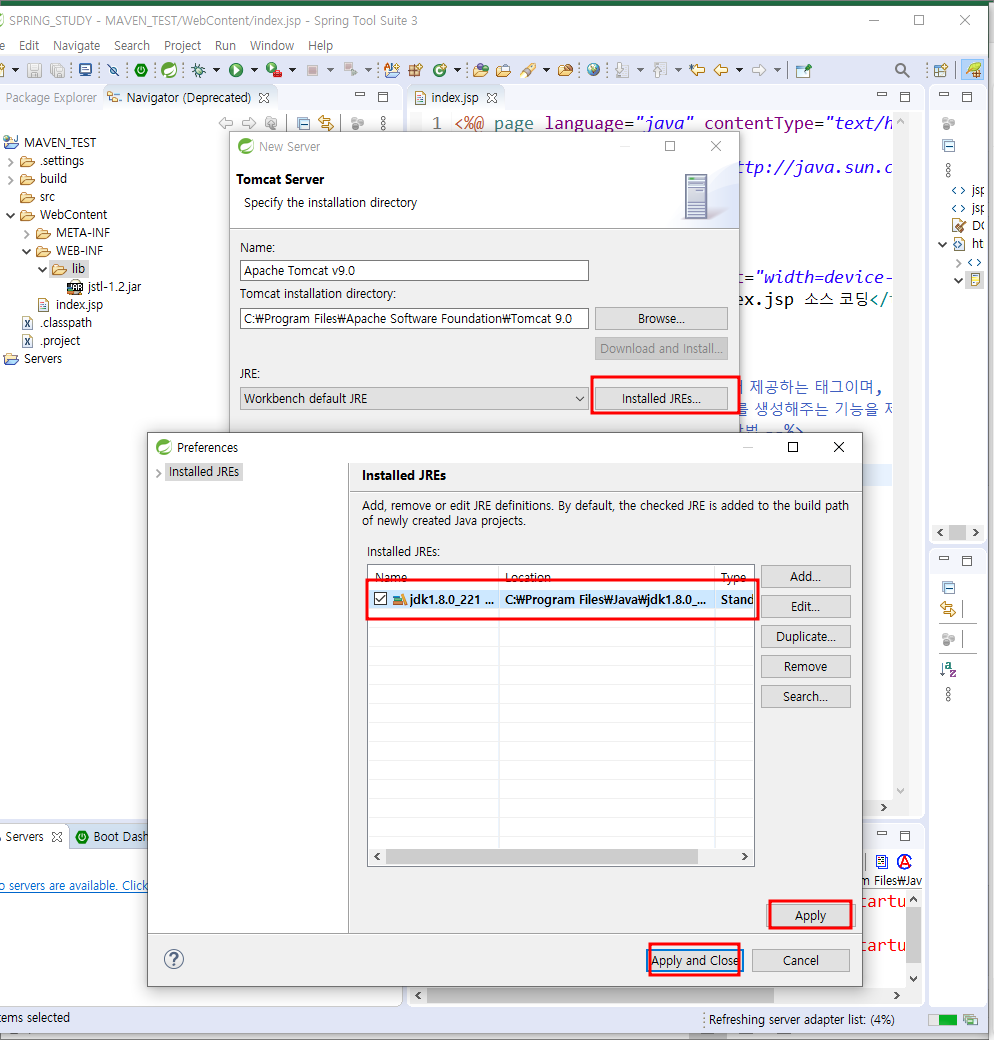Viewport: 994px width, 1040px height.
Task: Click Add... in Installed JREs
Action: pos(806,576)
